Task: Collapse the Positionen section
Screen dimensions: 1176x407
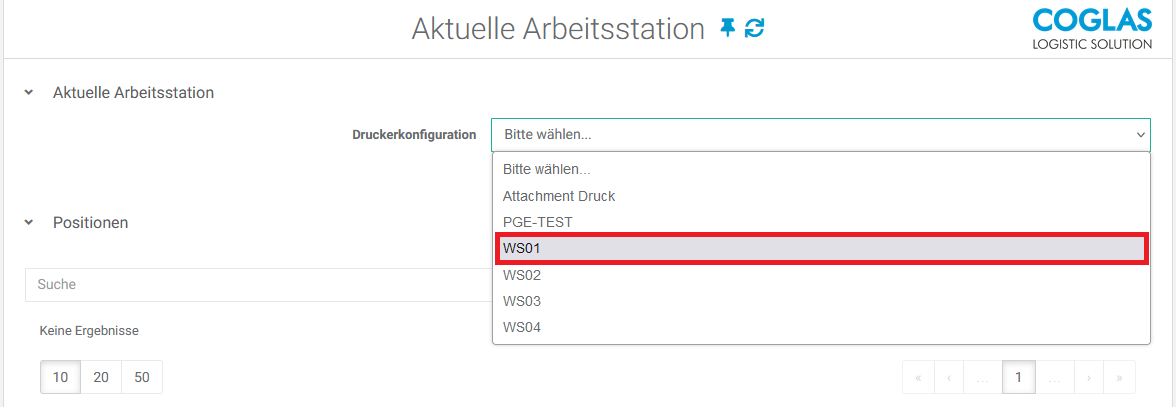Action: [29, 223]
